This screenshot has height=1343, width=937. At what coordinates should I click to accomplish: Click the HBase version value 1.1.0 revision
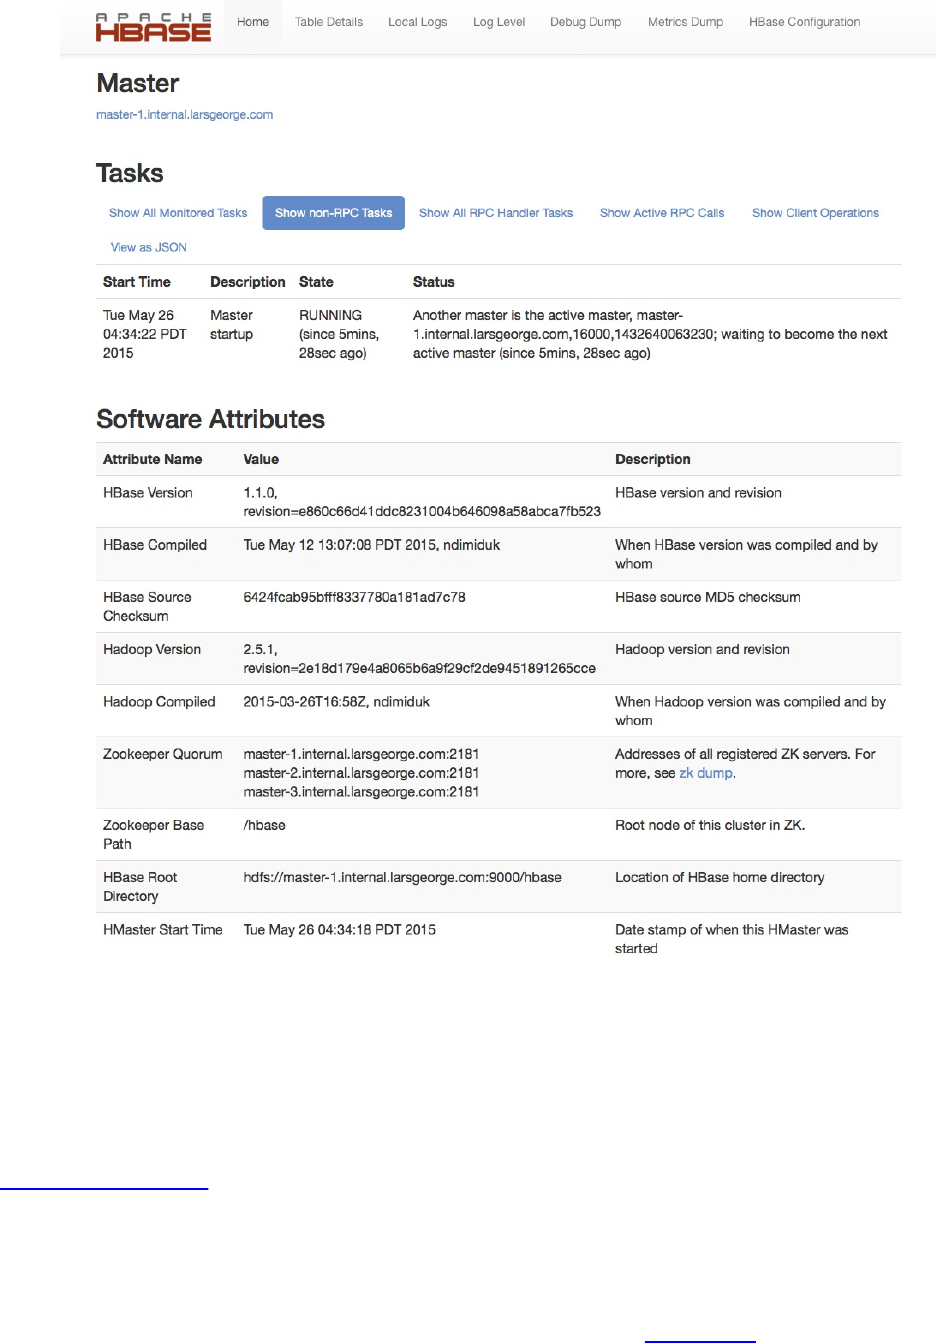422,502
